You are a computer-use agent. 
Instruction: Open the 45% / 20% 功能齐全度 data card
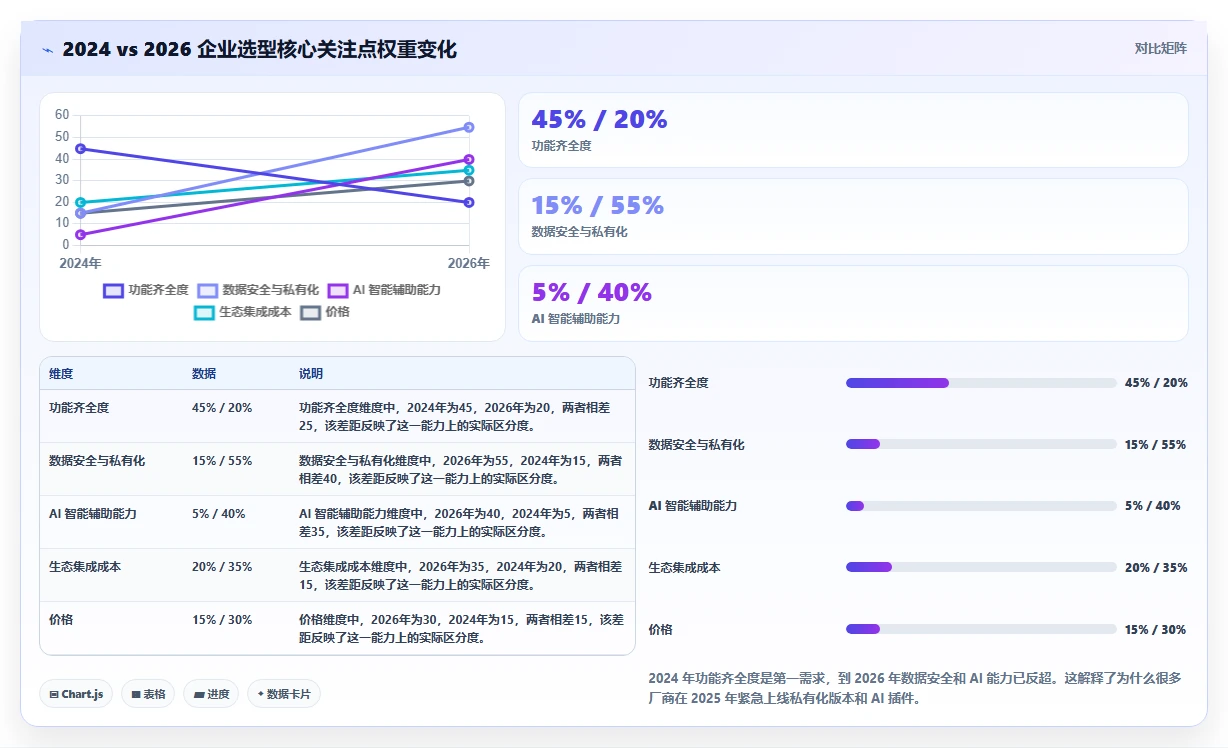(x=853, y=130)
